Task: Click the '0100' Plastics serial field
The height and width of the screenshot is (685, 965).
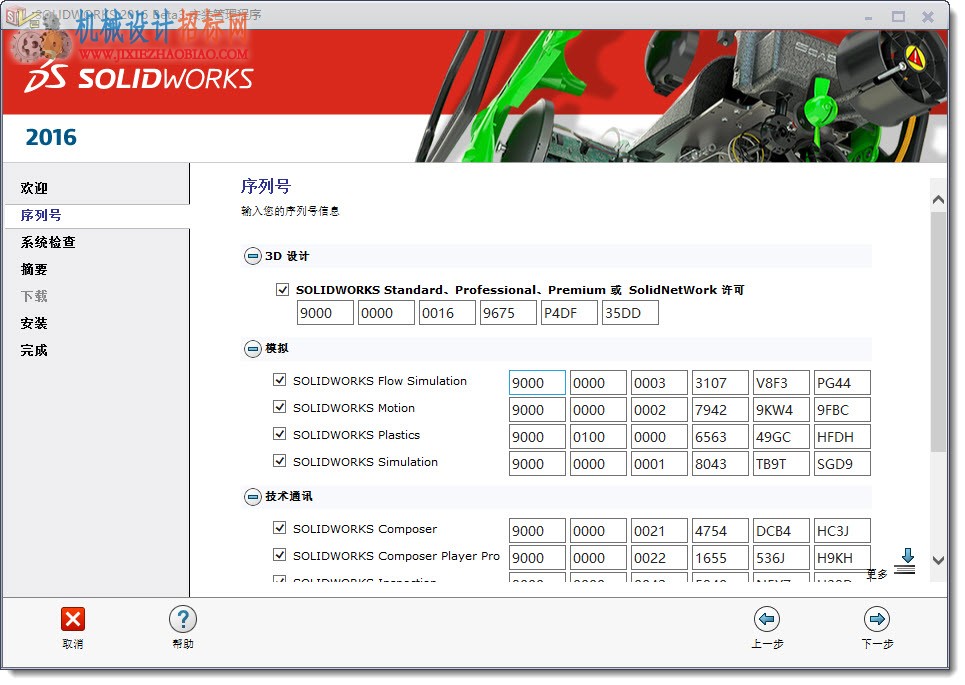Action: (x=598, y=437)
